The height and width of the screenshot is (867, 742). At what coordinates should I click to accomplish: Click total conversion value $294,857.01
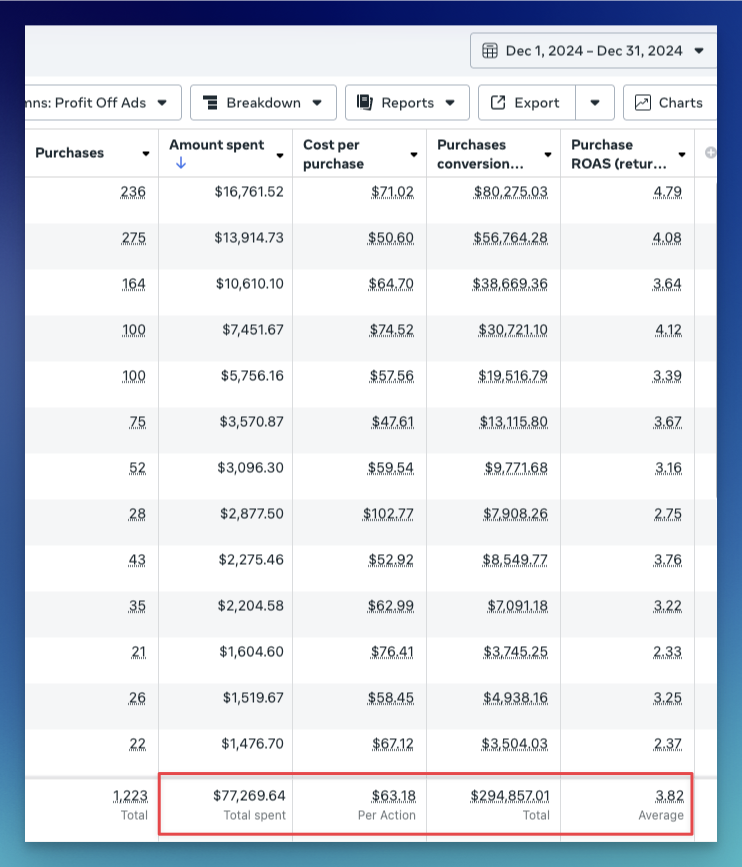pos(510,796)
